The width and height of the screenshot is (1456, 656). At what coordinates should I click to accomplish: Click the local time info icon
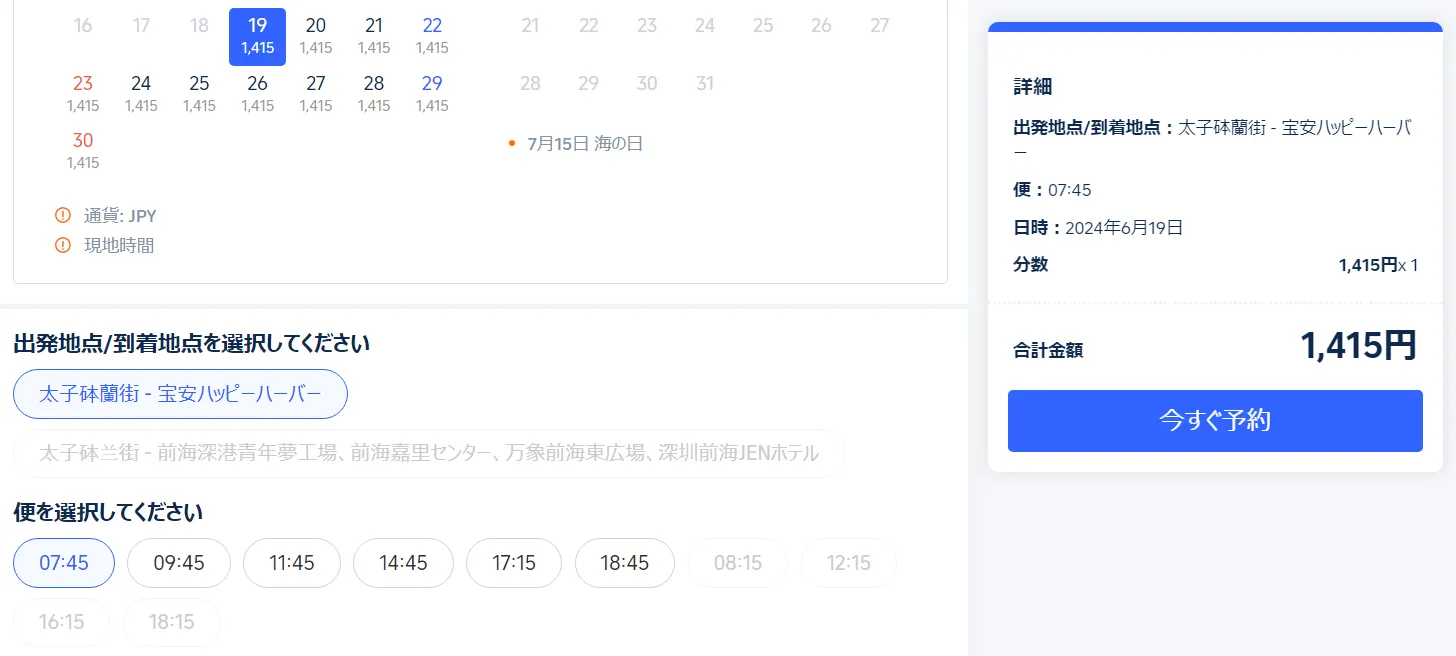point(63,245)
